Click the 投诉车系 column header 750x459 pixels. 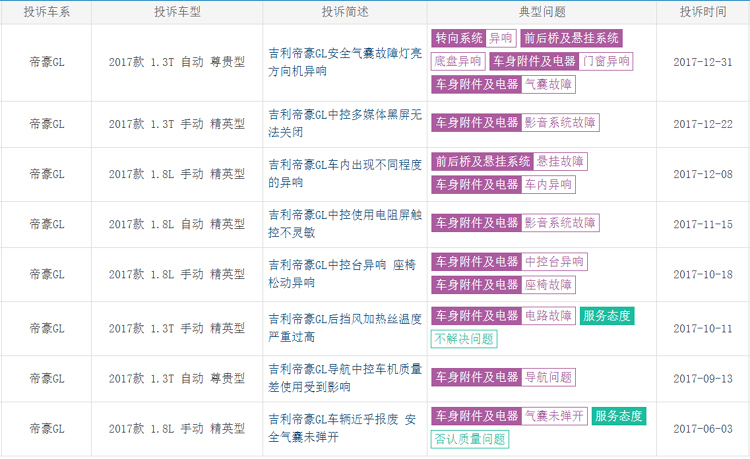tap(47, 12)
